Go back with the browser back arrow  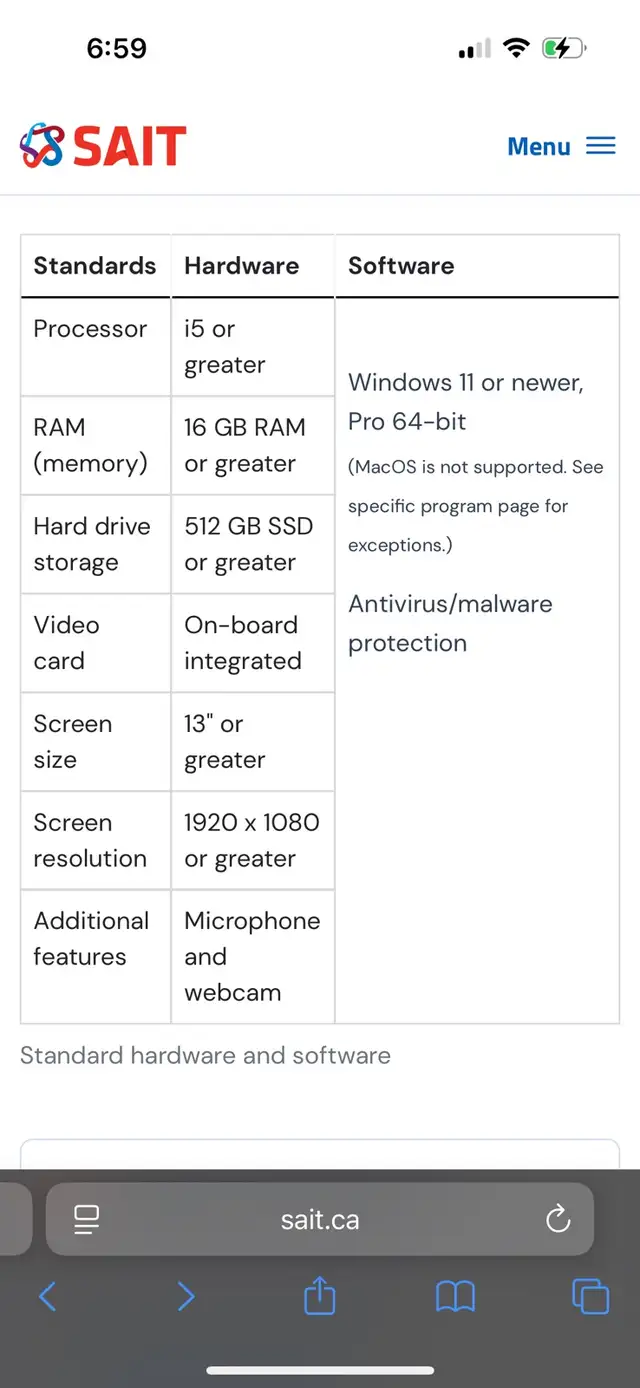click(48, 1297)
